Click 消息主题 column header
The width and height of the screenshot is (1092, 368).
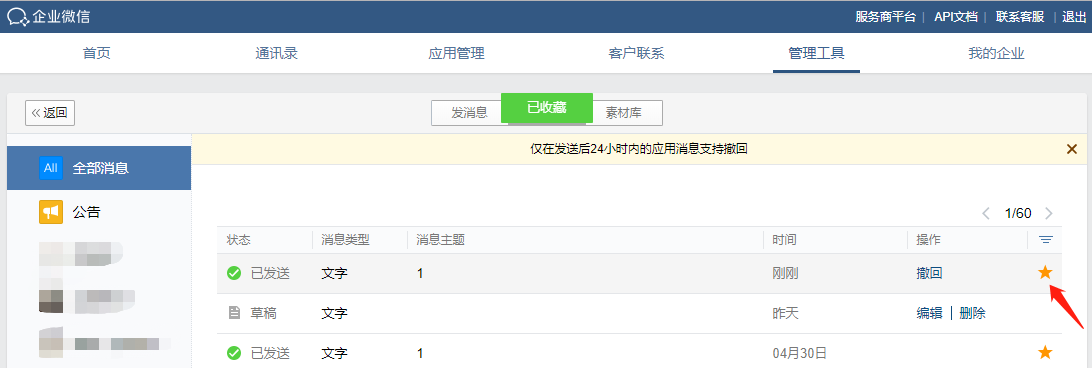click(441, 240)
